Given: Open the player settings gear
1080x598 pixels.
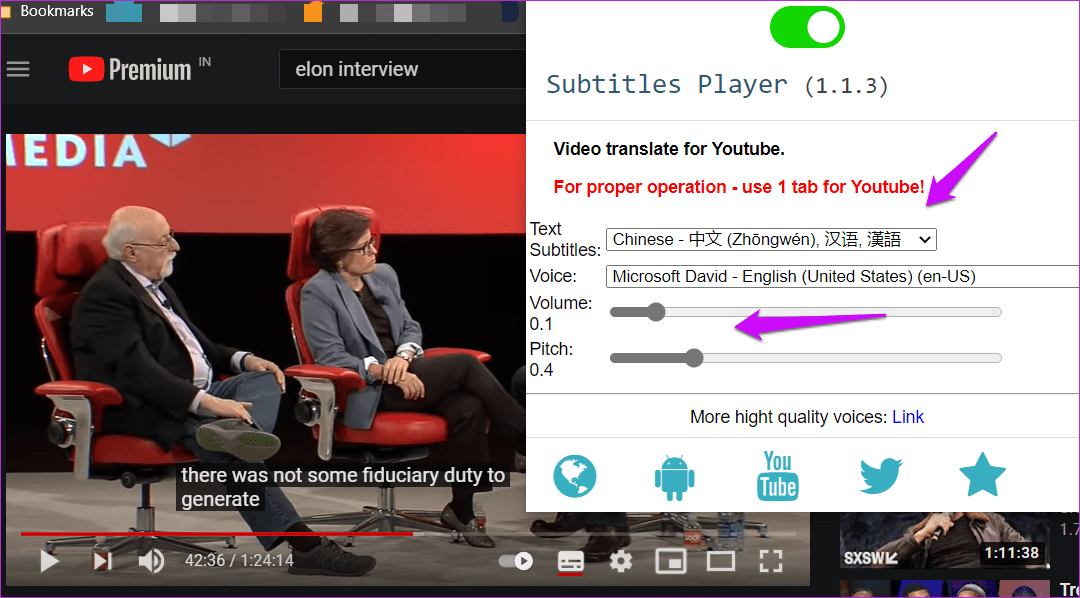Looking at the screenshot, I should tap(621, 561).
